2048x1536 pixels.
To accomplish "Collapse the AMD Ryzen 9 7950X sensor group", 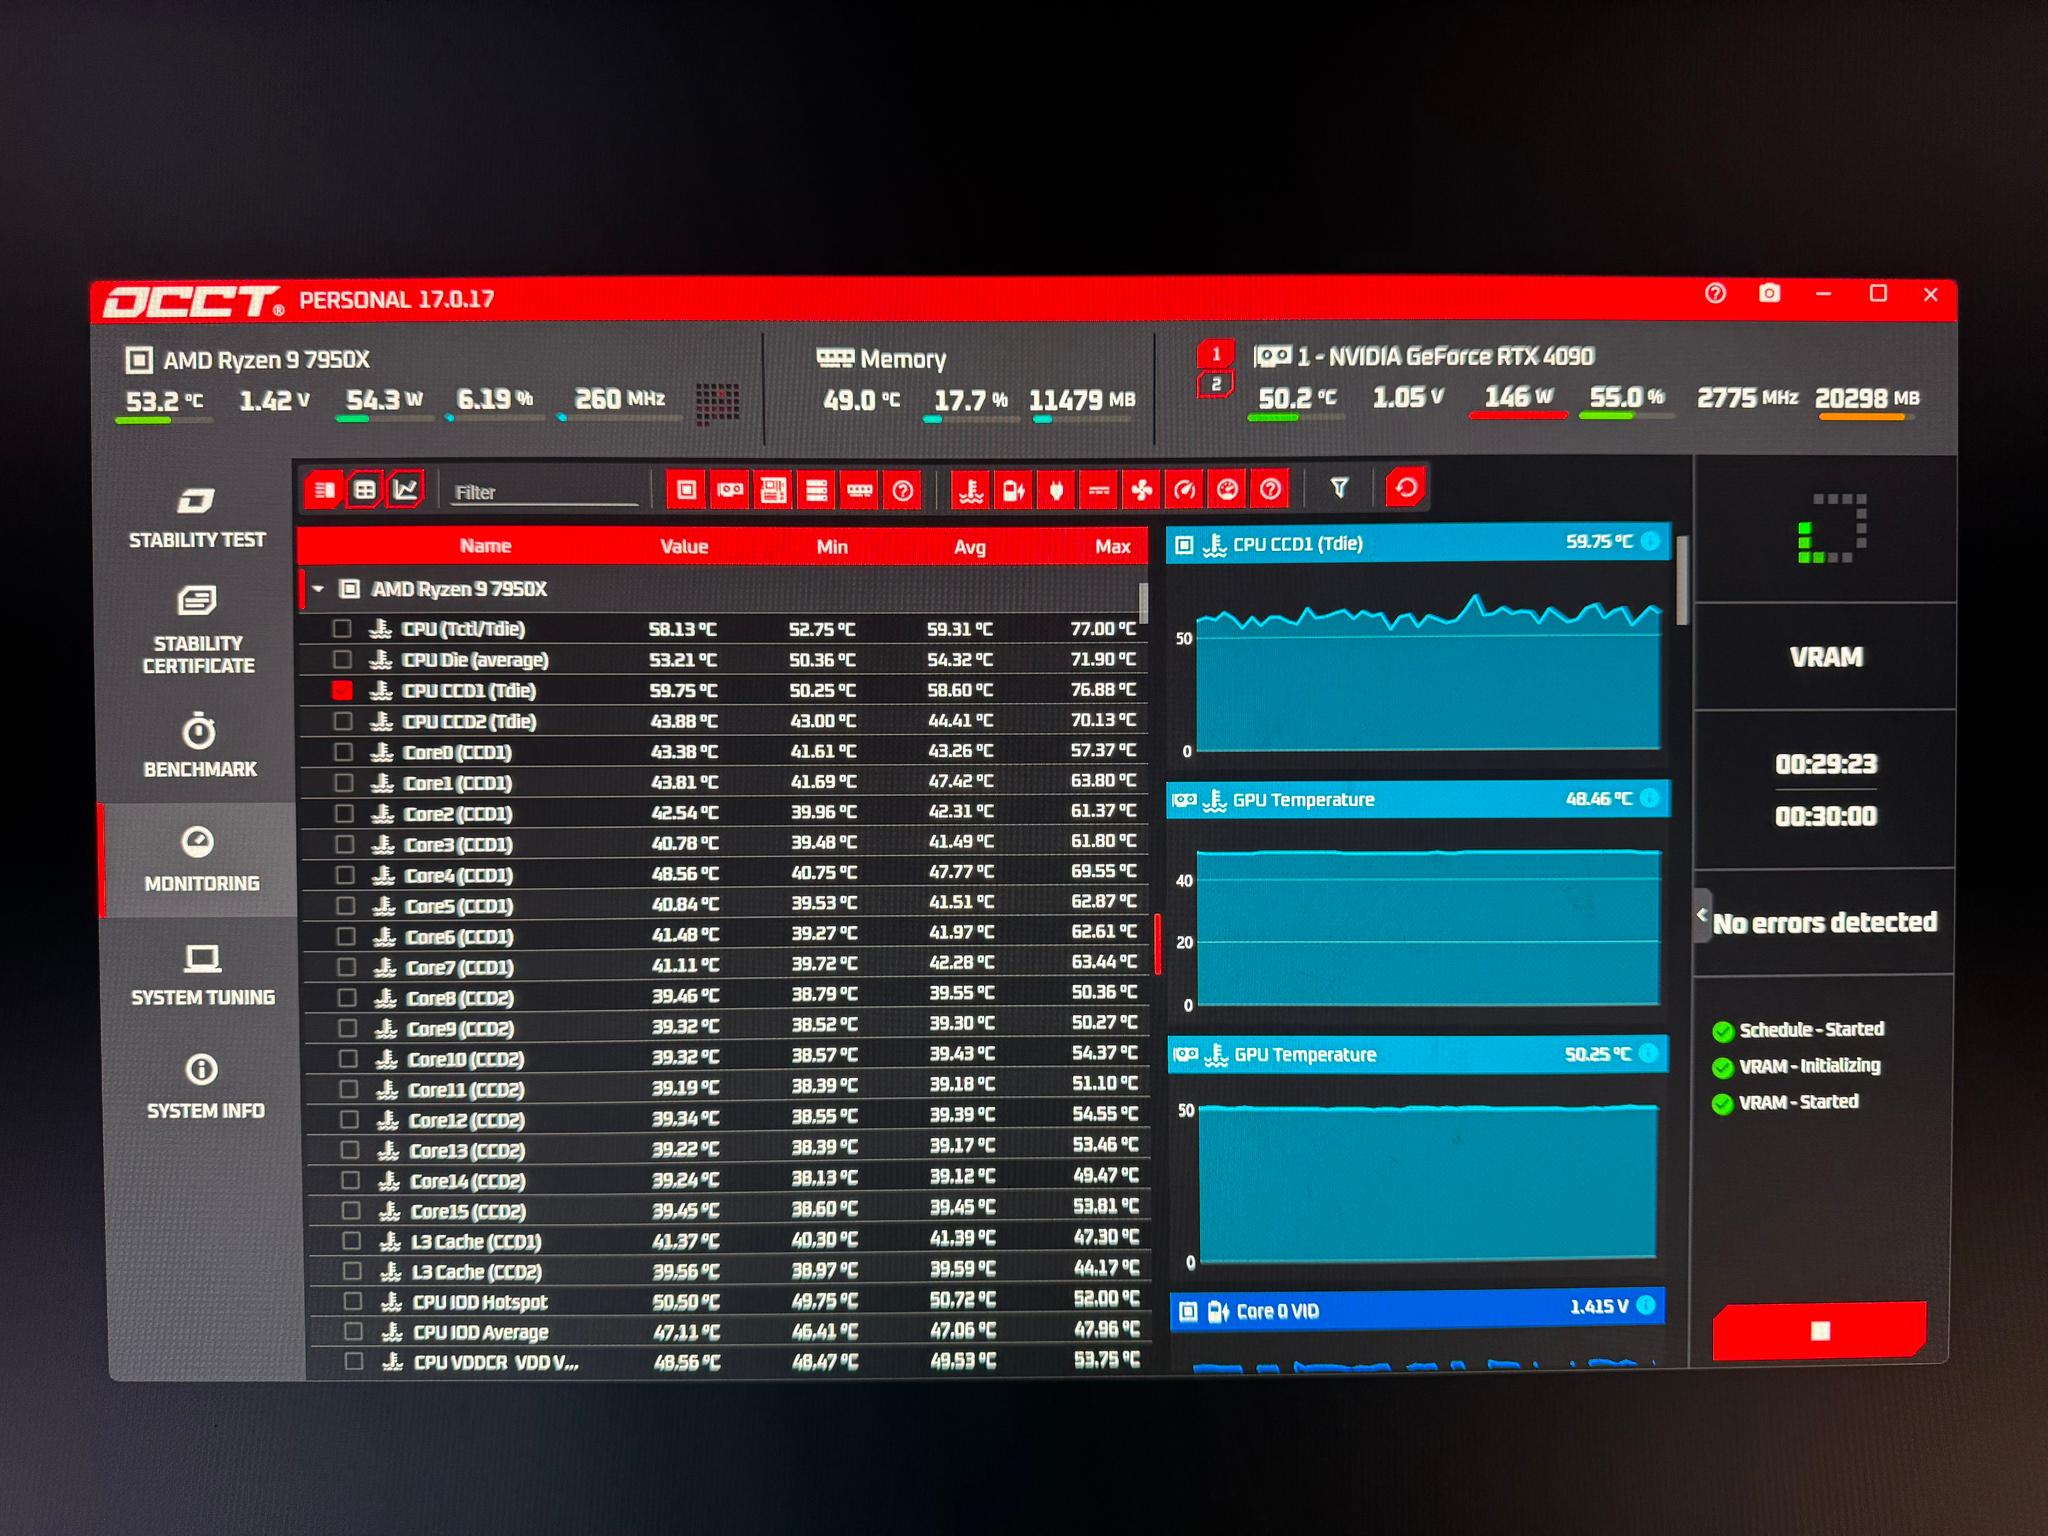I will click(x=318, y=589).
